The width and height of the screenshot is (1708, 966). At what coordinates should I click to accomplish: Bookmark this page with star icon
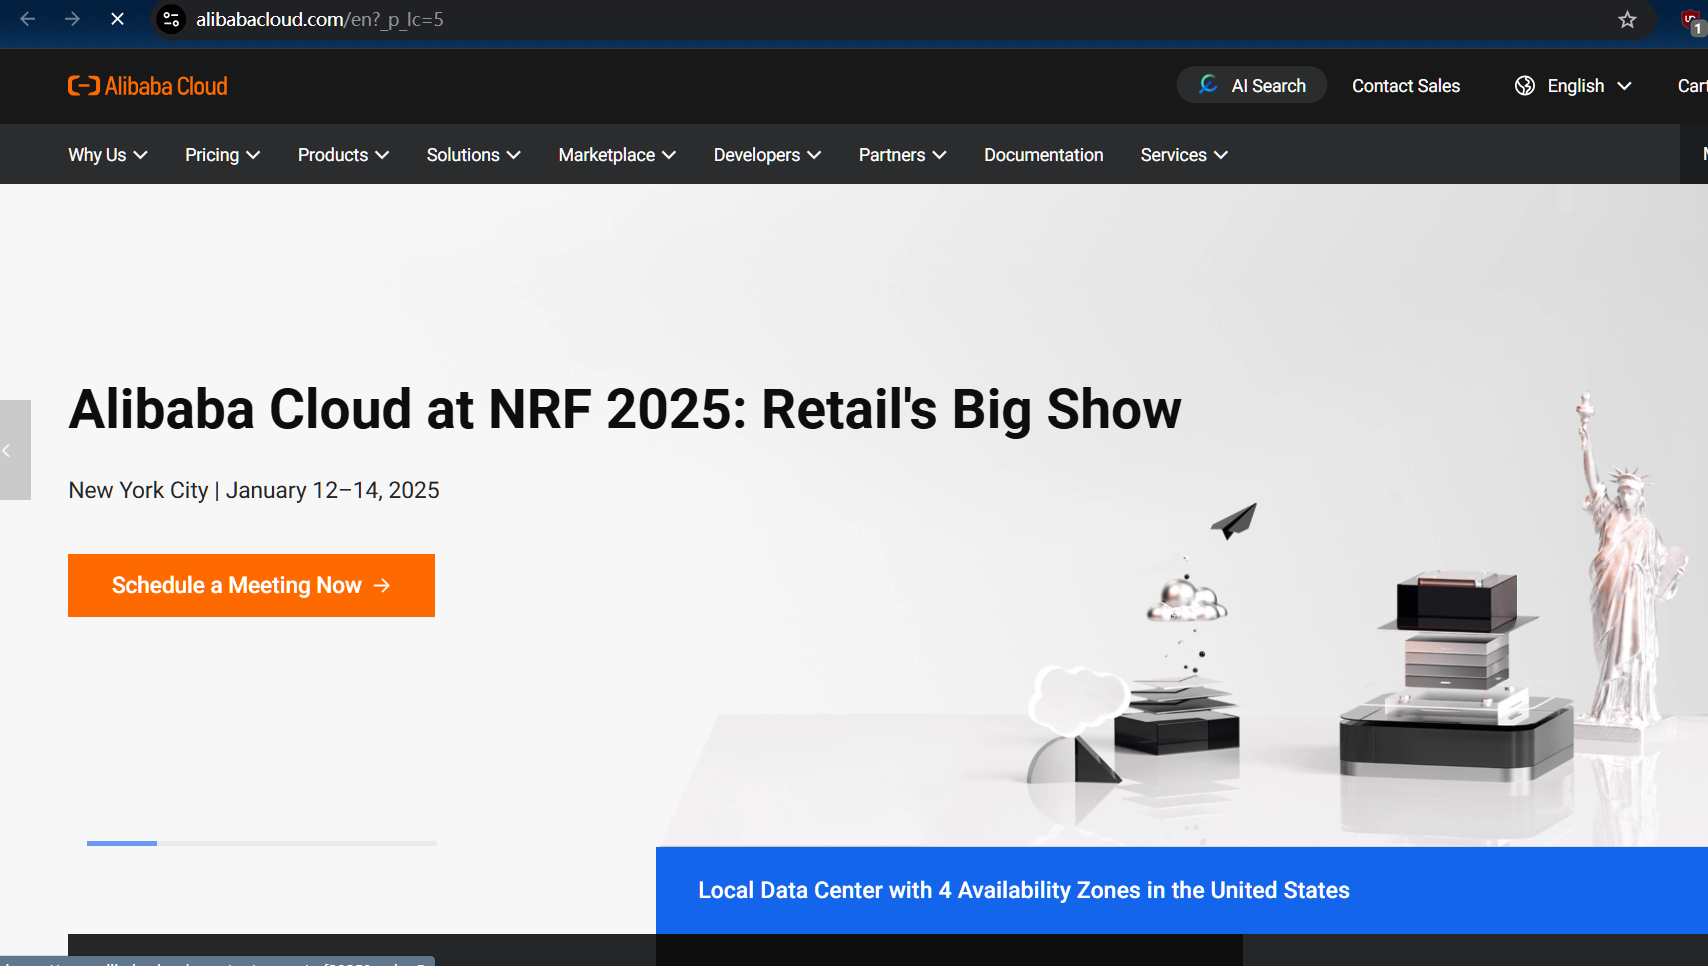pyautogui.click(x=1627, y=19)
